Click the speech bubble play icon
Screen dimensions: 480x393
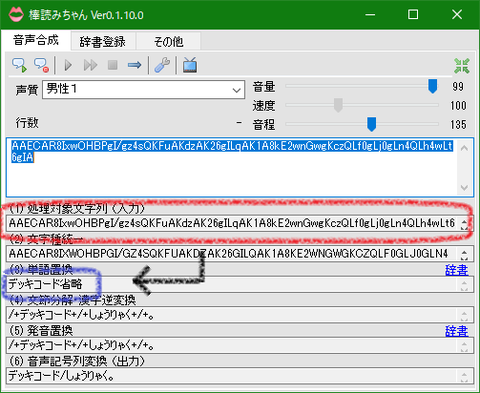tap(19, 65)
